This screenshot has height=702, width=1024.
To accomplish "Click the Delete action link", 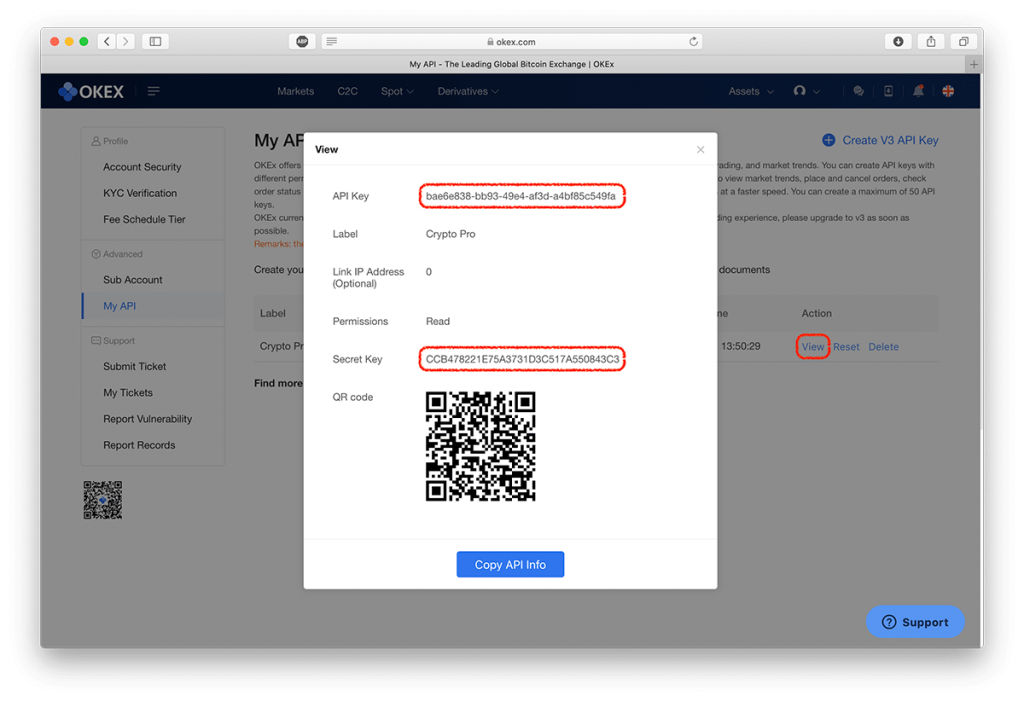I will [884, 347].
